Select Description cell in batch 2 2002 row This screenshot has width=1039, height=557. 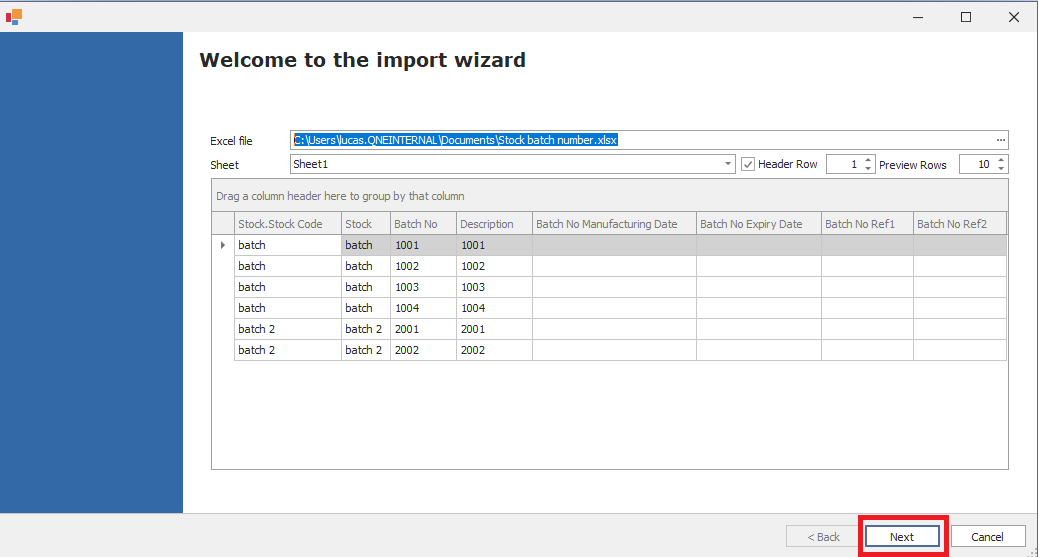pyautogui.click(x=494, y=350)
